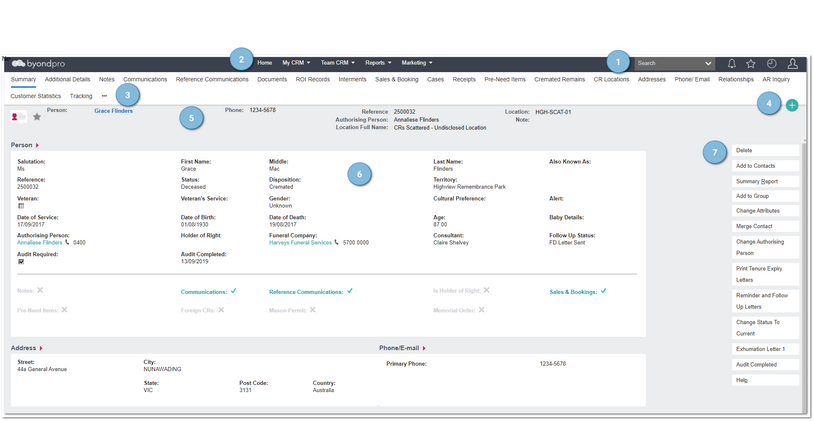Click the Summary Report button
Screen dimensions: 814x421
pos(765,181)
